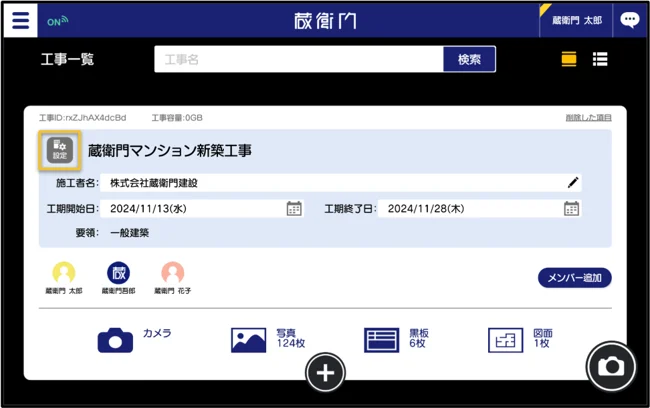Open the hamburger menu
The height and width of the screenshot is (408, 650).
(x=21, y=20)
